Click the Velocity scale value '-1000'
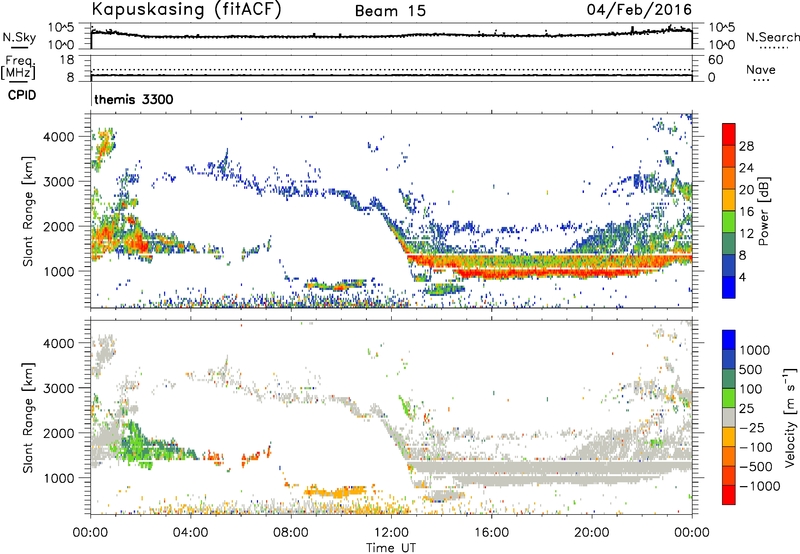The image size is (800, 554). click(759, 486)
